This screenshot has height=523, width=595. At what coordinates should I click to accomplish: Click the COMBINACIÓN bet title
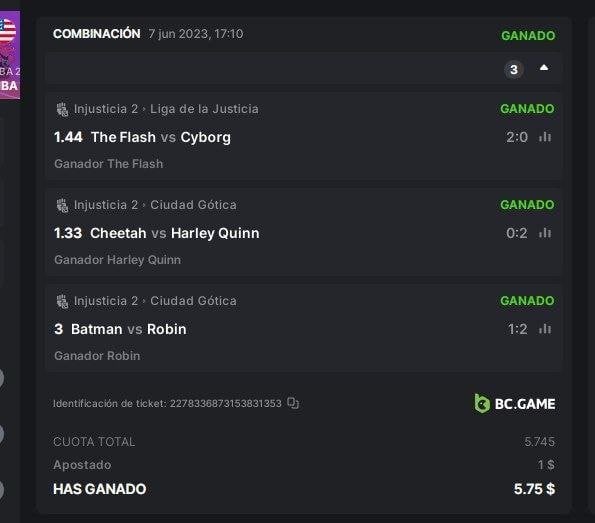coord(97,34)
